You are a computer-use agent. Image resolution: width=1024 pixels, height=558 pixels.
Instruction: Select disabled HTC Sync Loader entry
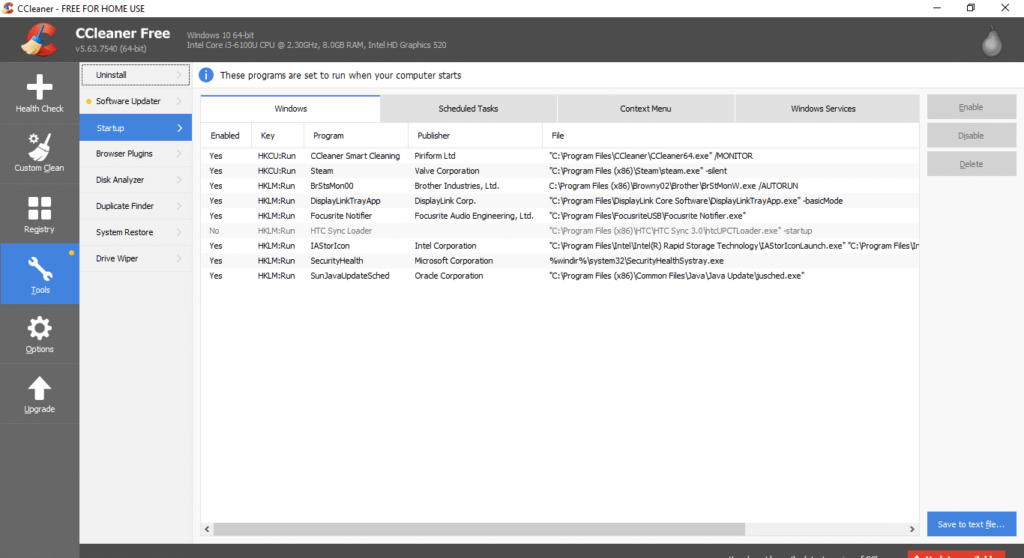pyautogui.click(x=560, y=231)
